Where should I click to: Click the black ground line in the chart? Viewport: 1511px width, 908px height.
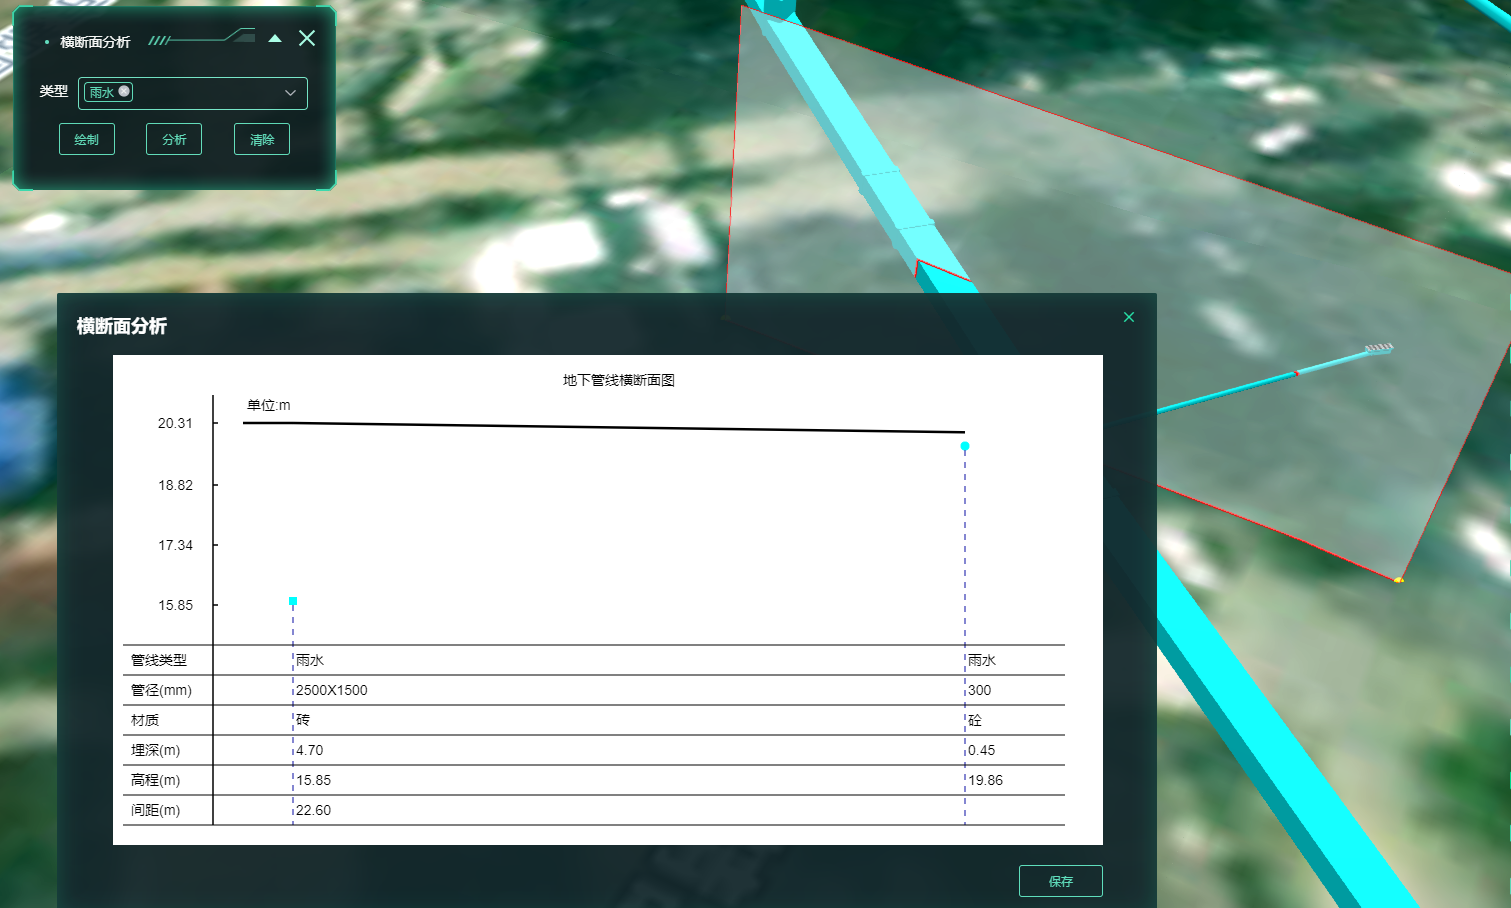click(600, 427)
